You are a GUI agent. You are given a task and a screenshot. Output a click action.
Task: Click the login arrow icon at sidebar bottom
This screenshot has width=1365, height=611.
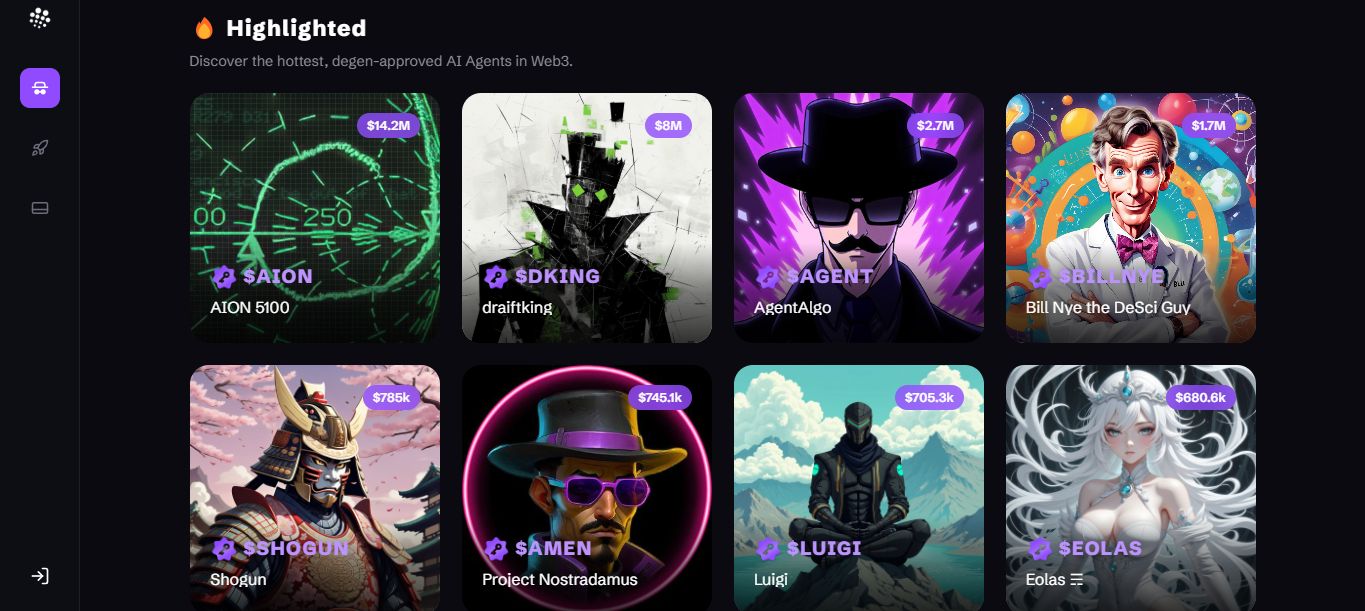pos(40,576)
